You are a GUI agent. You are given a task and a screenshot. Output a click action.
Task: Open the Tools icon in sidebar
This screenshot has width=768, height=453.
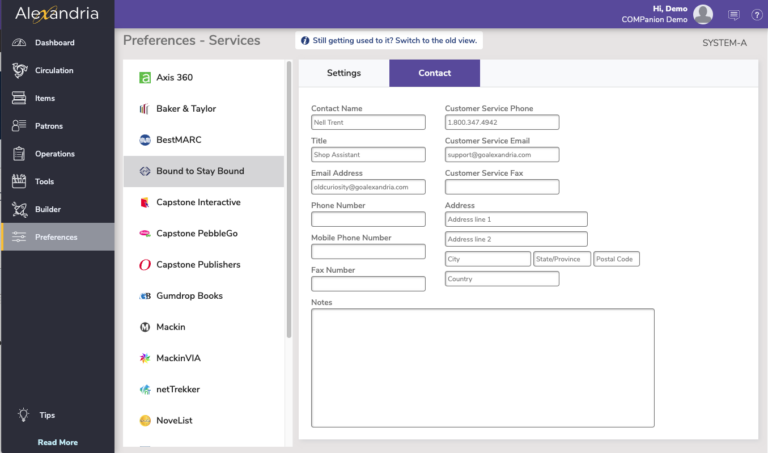19,181
